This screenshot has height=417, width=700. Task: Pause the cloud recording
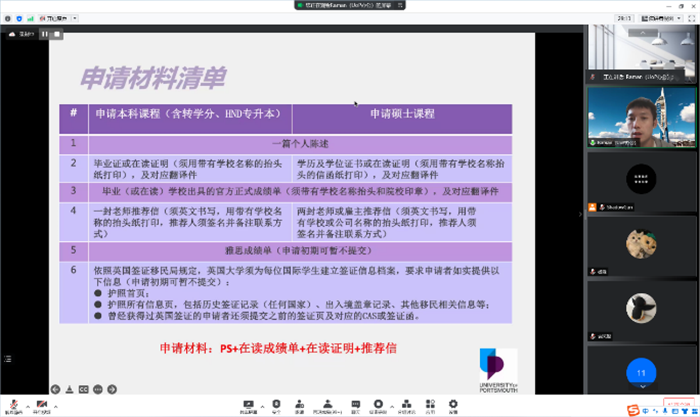point(44,33)
